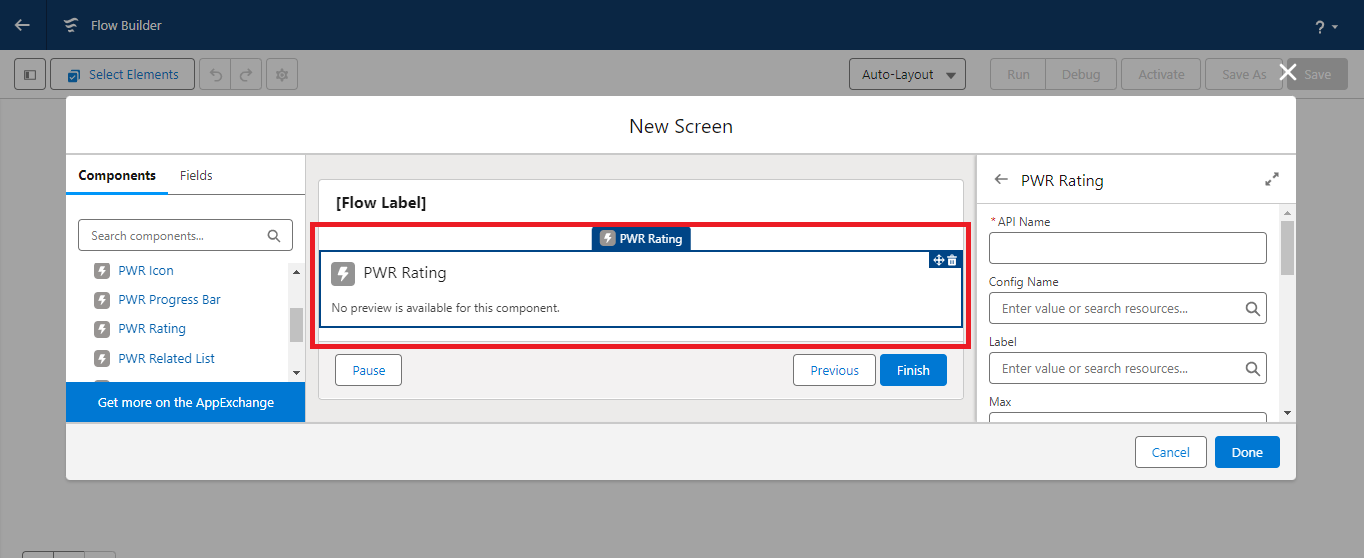Screen dimensions: 1364x558
Task: Click the properties panel scroll down arrow
Action: (1287, 412)
